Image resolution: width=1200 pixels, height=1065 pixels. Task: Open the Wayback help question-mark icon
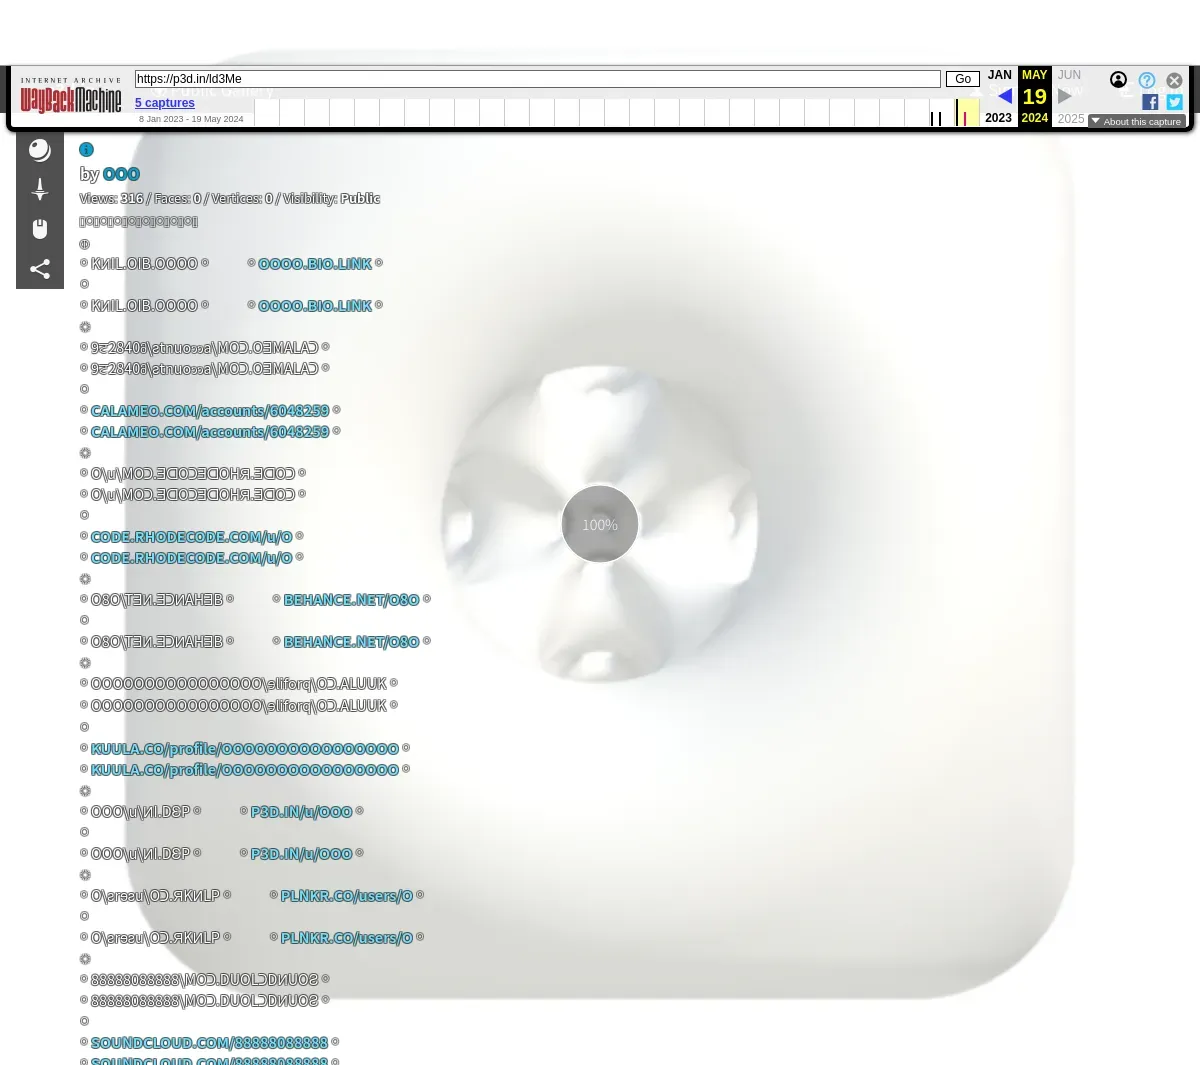tap(1147, 80)
